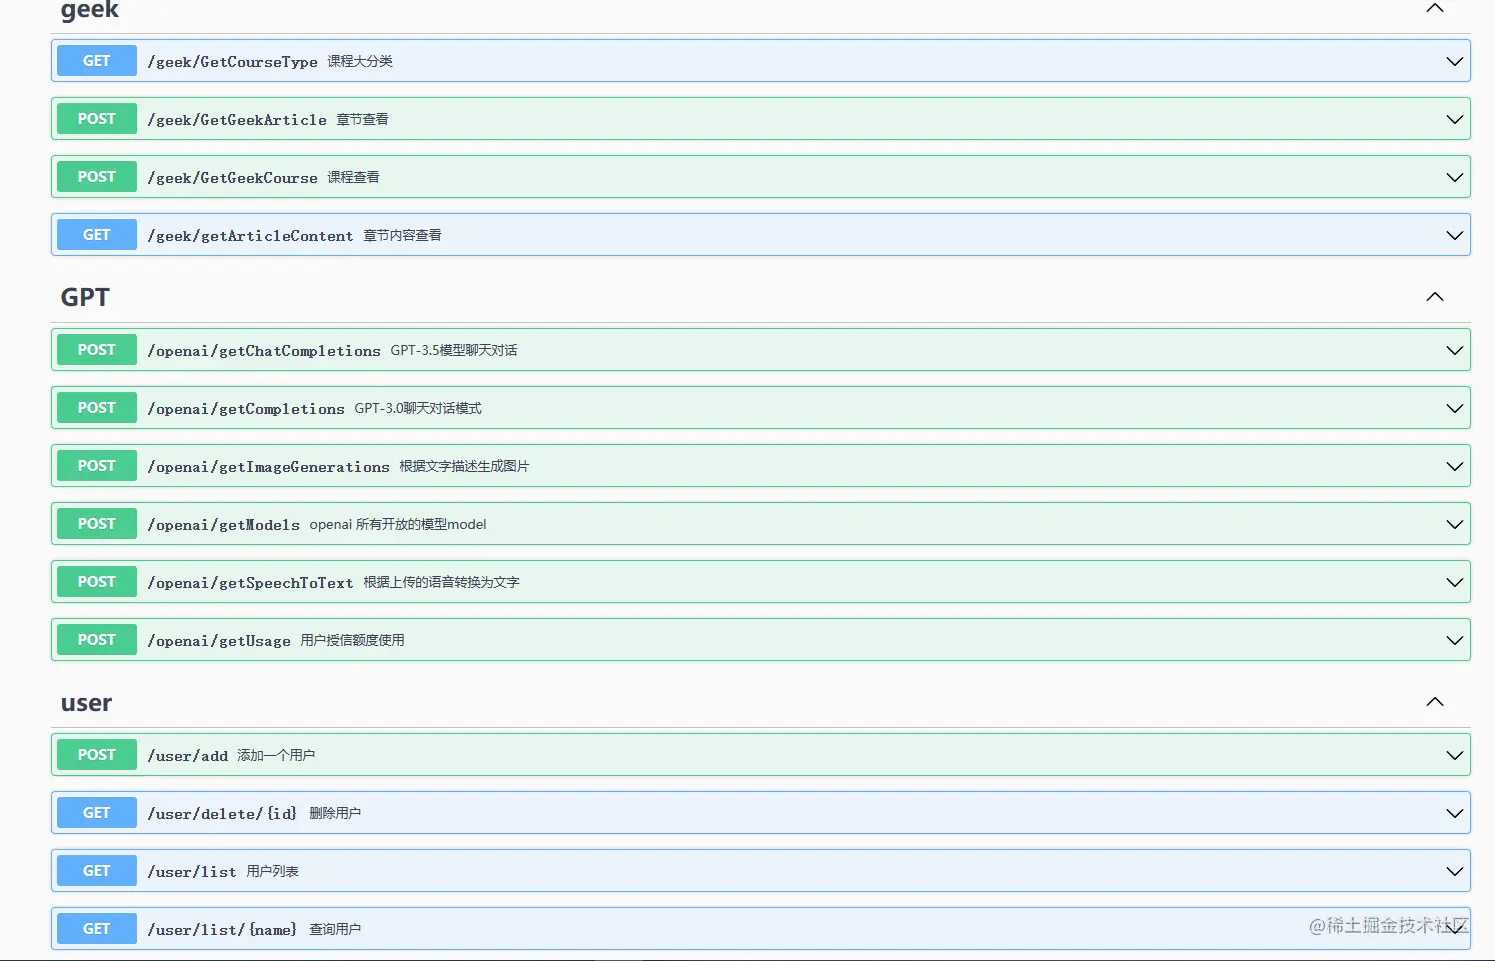Open the /user/list/{name} endpoint path
Viewport: 1495px width, 961px height.
pyautogui.click(x=222, y=930)
